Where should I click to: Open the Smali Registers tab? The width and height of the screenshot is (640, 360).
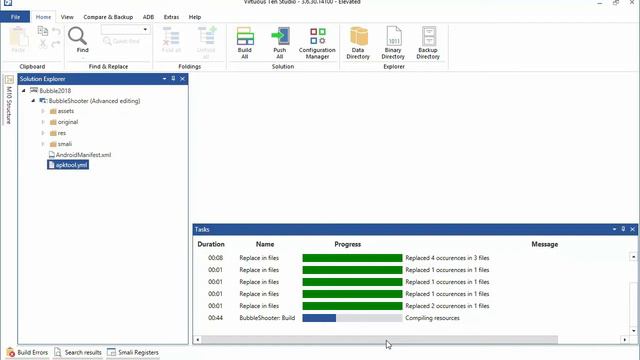click(x=133, y=352)
